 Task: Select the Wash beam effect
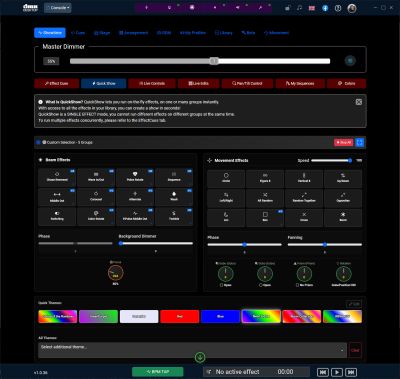point(174,197)
